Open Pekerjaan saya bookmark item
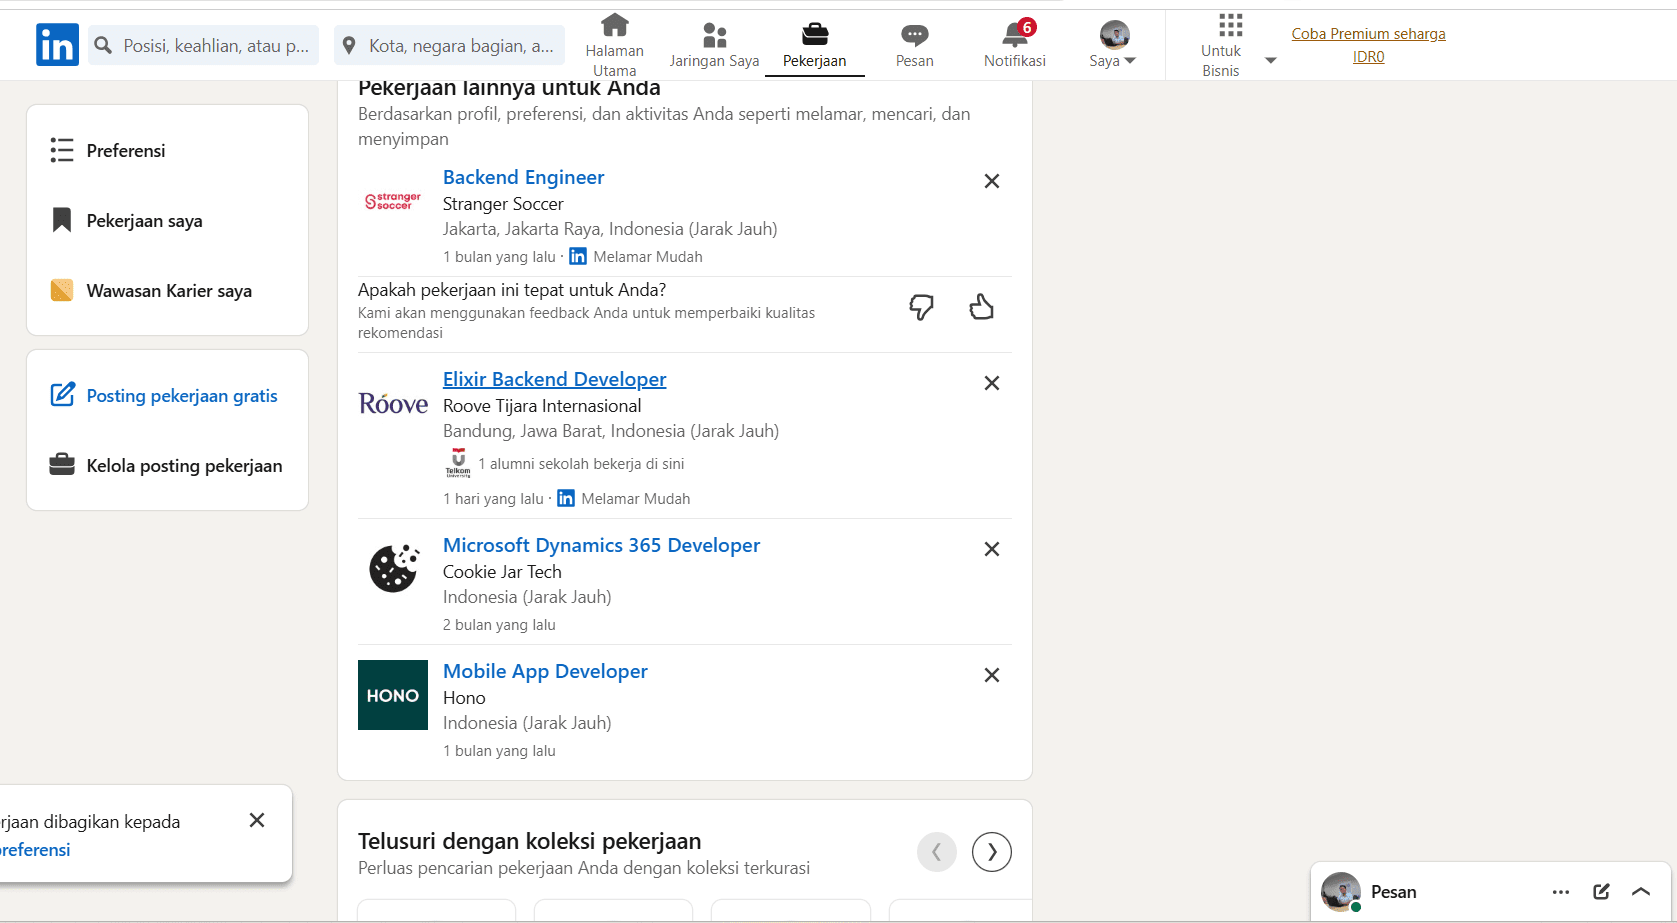1677x923 pixels. 126,221
